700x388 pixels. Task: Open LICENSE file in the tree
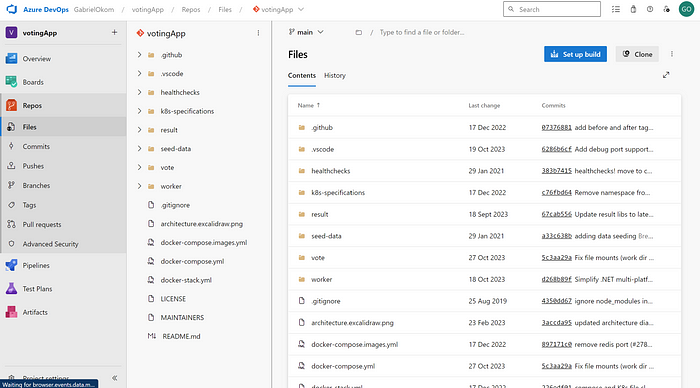point(173,299)
